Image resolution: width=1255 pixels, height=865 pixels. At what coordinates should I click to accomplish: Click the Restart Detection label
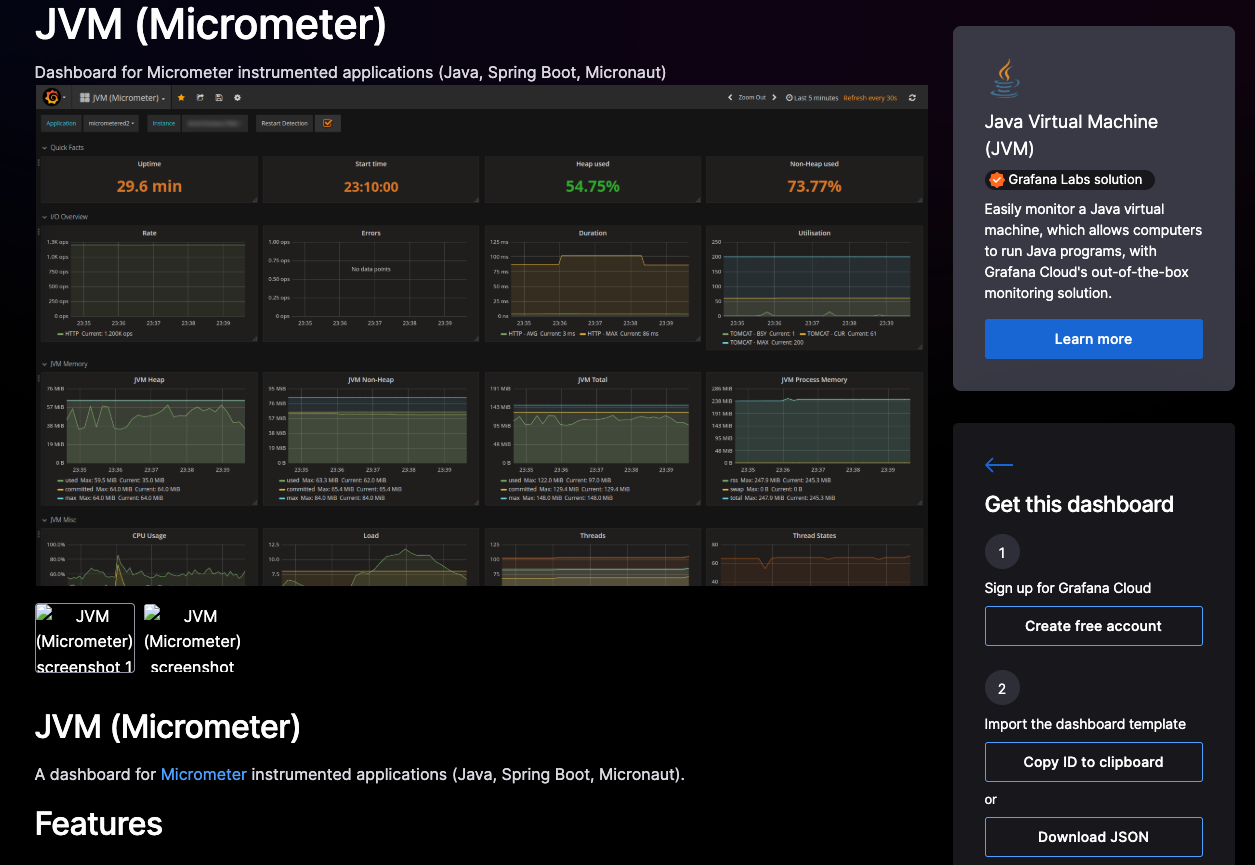[284, 123]
